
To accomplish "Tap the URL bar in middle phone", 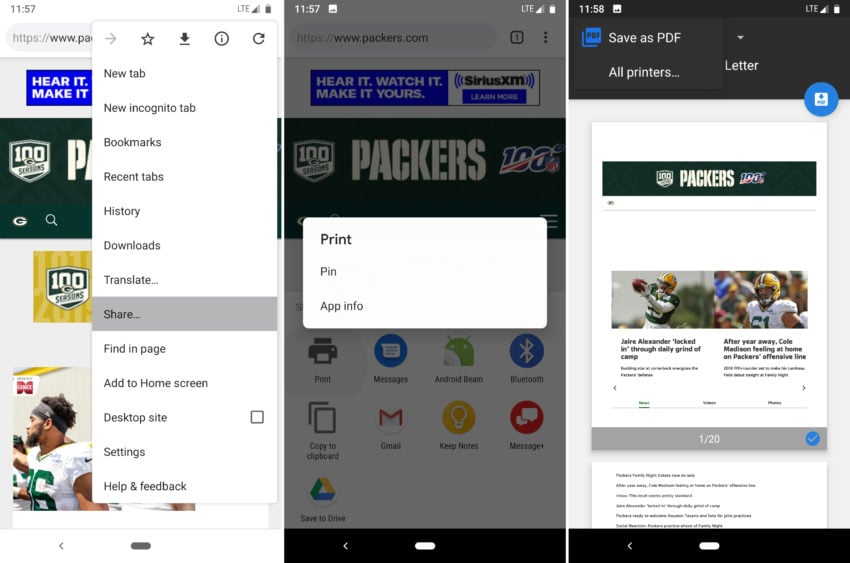I will point(393,38).
